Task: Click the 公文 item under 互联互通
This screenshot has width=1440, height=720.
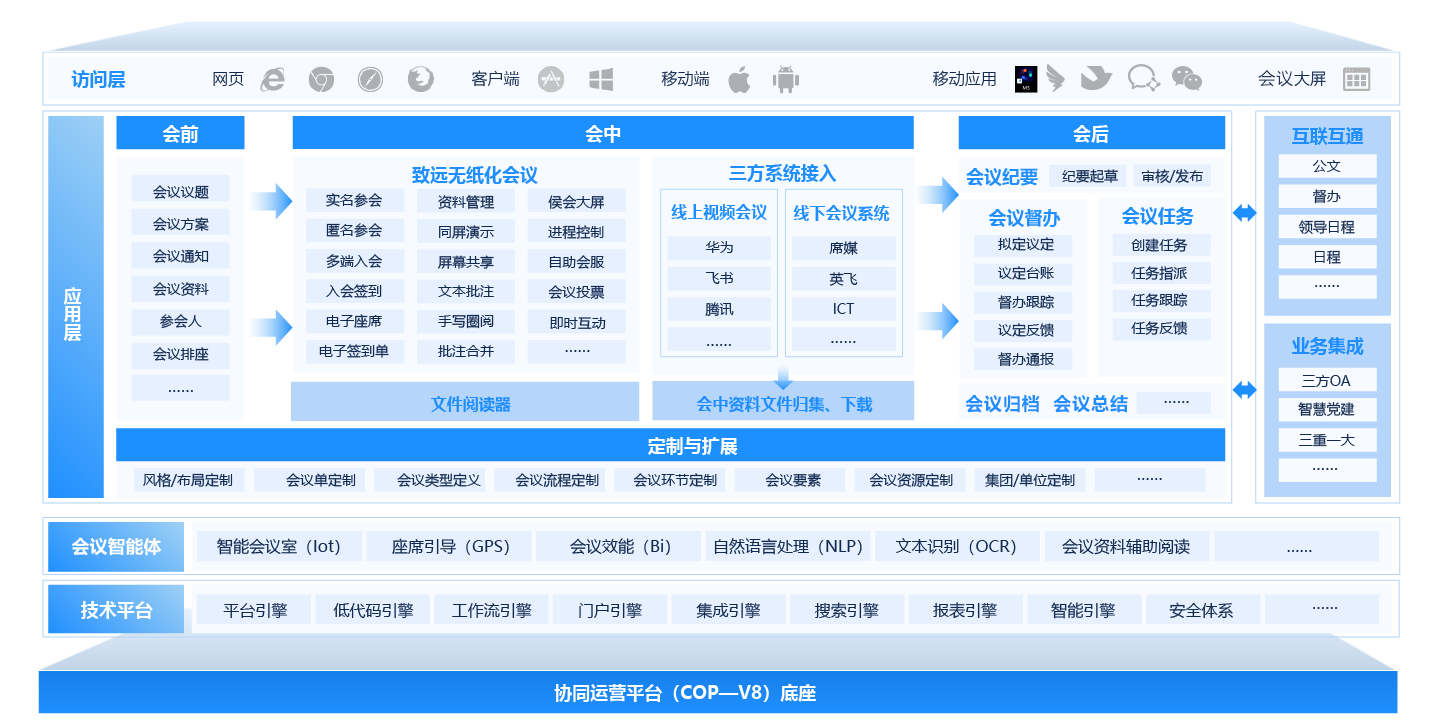Action: (1327, 166)
